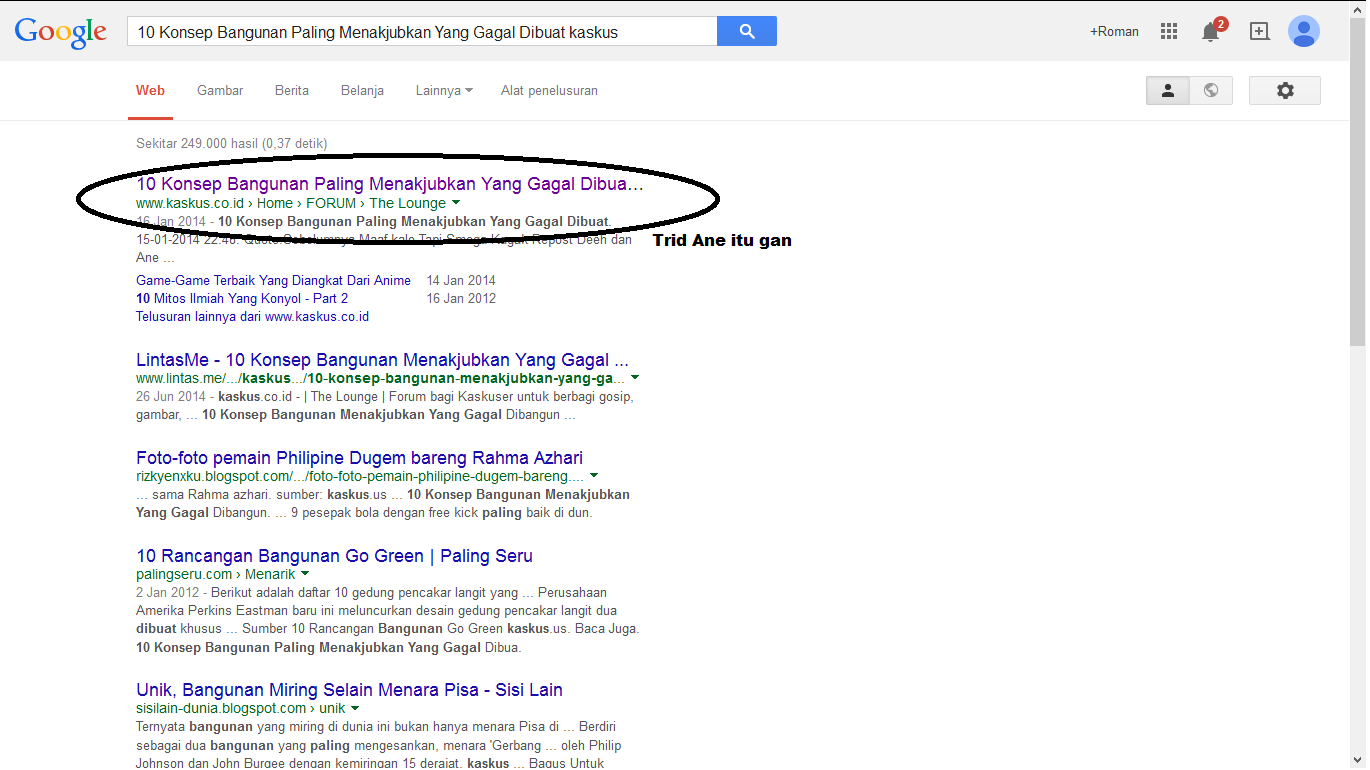Viewport: 1370px width, 770px height.
Task: Click the Home breadcrumb in Kaskus result
Action: click(x=275, y=203)
